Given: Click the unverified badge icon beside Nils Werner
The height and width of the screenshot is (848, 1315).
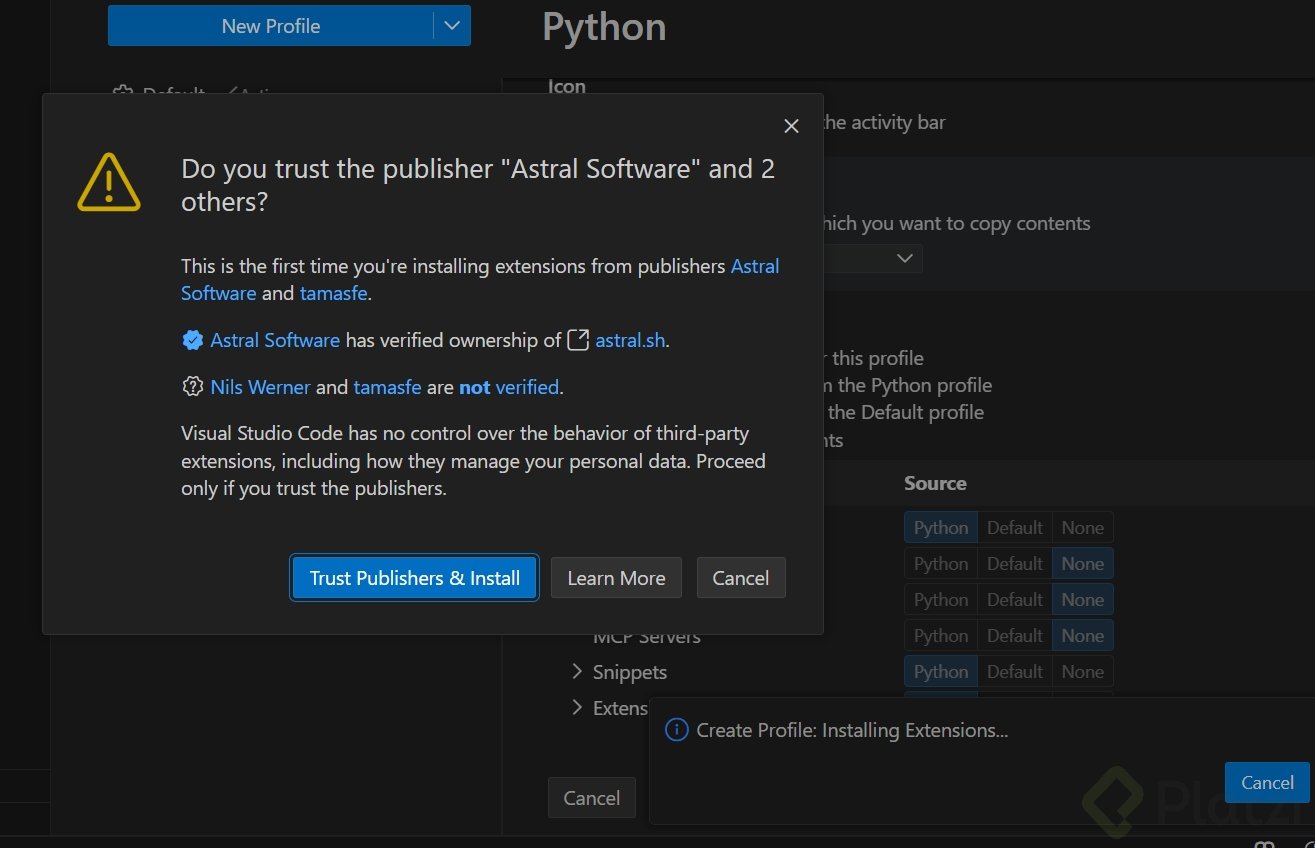Looking at the screenshot, I should click(192, 387).
